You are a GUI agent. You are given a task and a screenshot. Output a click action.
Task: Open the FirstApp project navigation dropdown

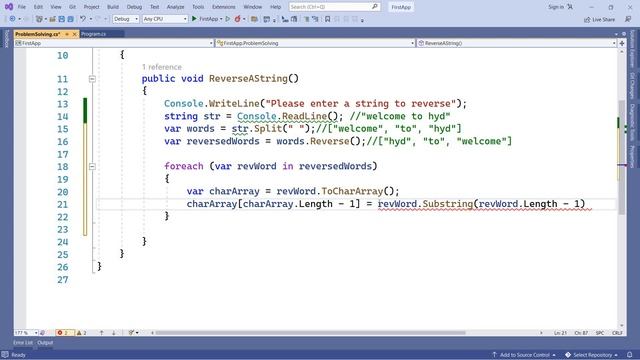114,43
